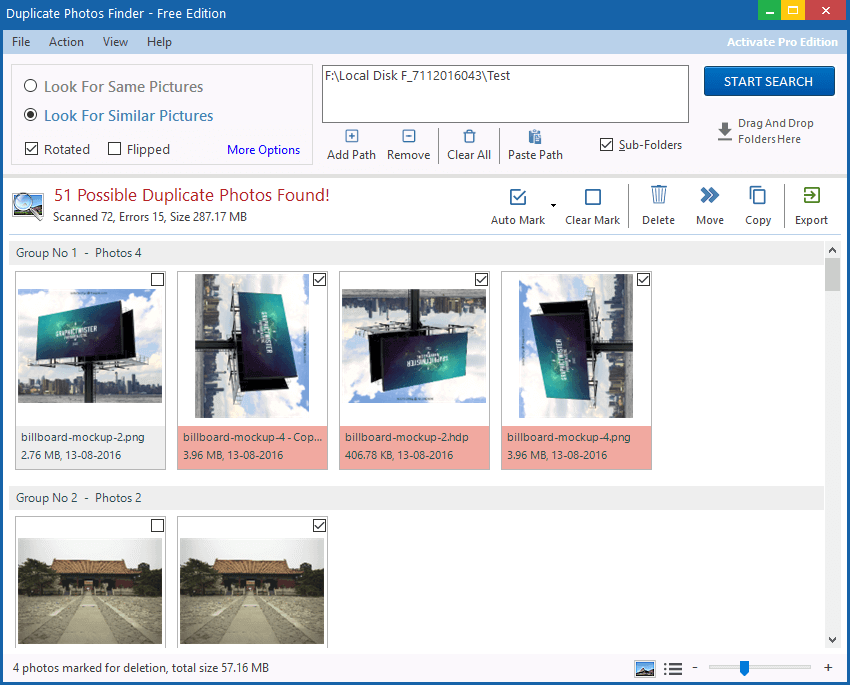
Task: Disable the Sub-Folders checkbox
Action: pyautogui.click(x=606, y=144)
